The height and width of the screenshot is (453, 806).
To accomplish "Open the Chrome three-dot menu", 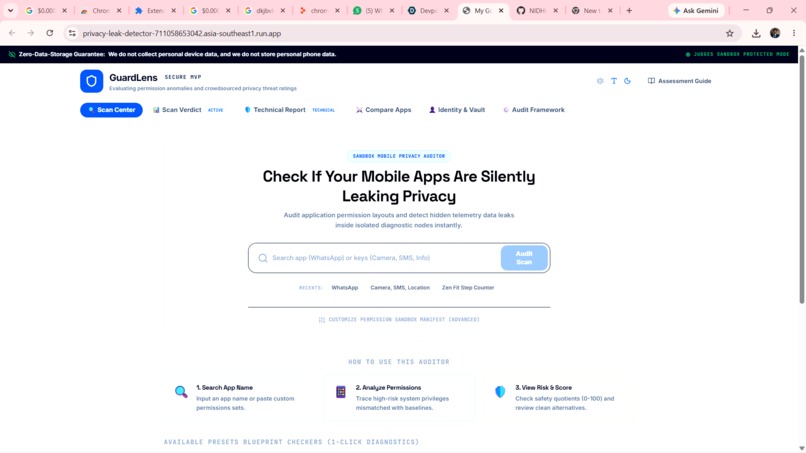I will click(x=794, y=33).
